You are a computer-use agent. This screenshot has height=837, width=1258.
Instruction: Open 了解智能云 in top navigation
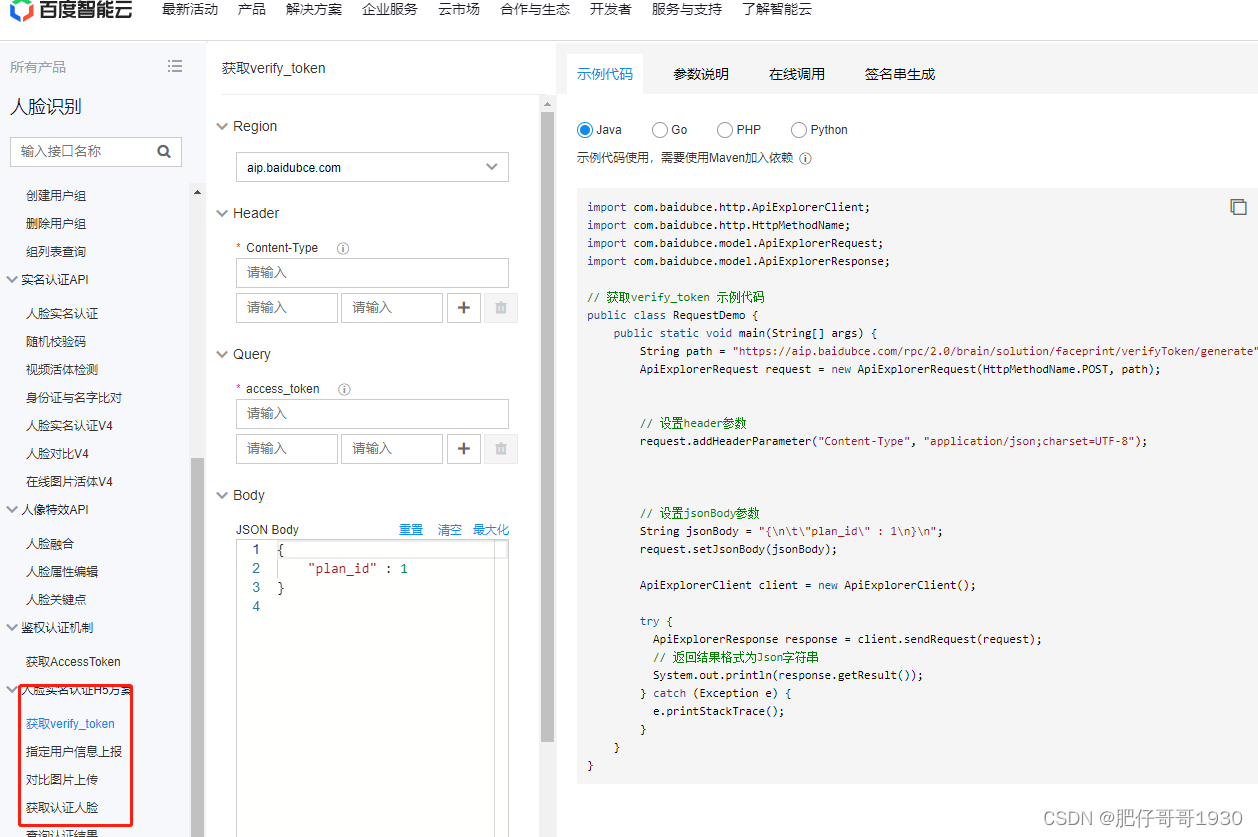pyautogui.click(x=777, y=9)
